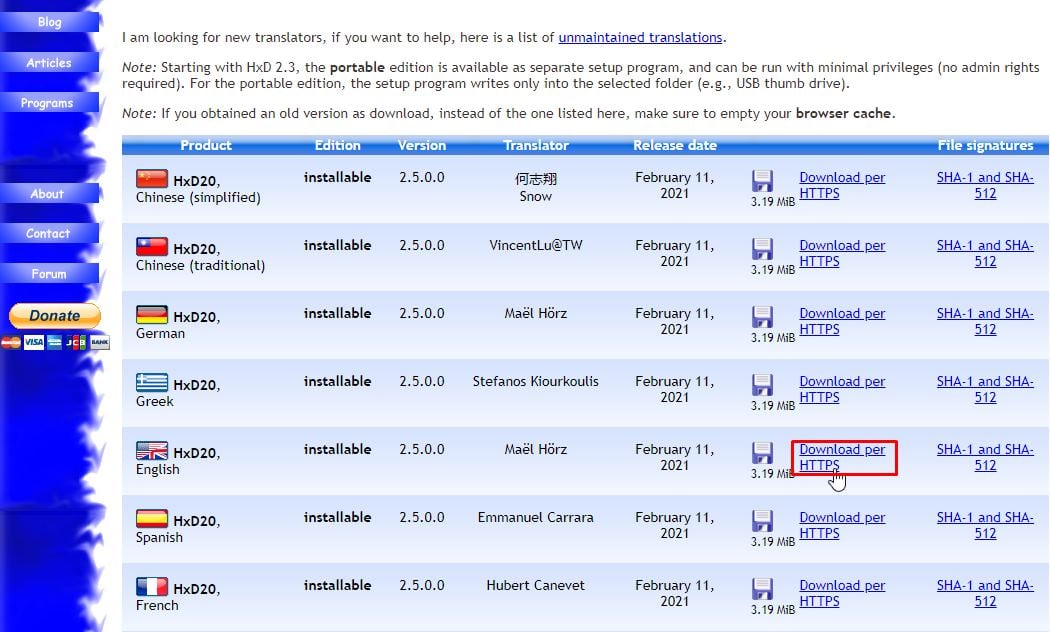Open SHA-1 and SHA-512 for English
1050x632 pixels.
point(985,457)
